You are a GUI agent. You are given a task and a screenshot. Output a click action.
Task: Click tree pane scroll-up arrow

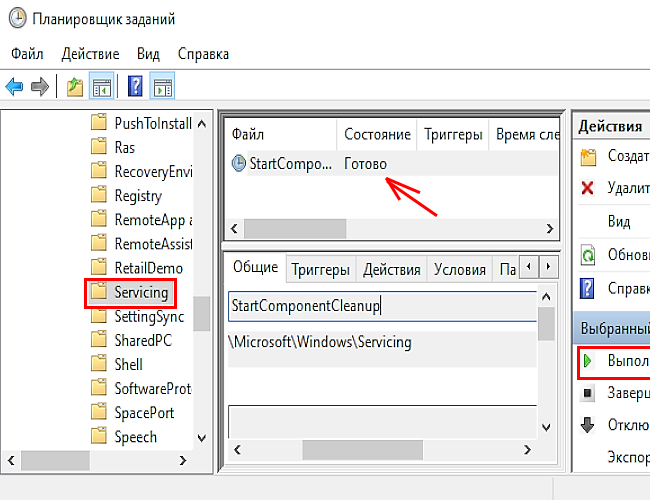pos(201,124)
